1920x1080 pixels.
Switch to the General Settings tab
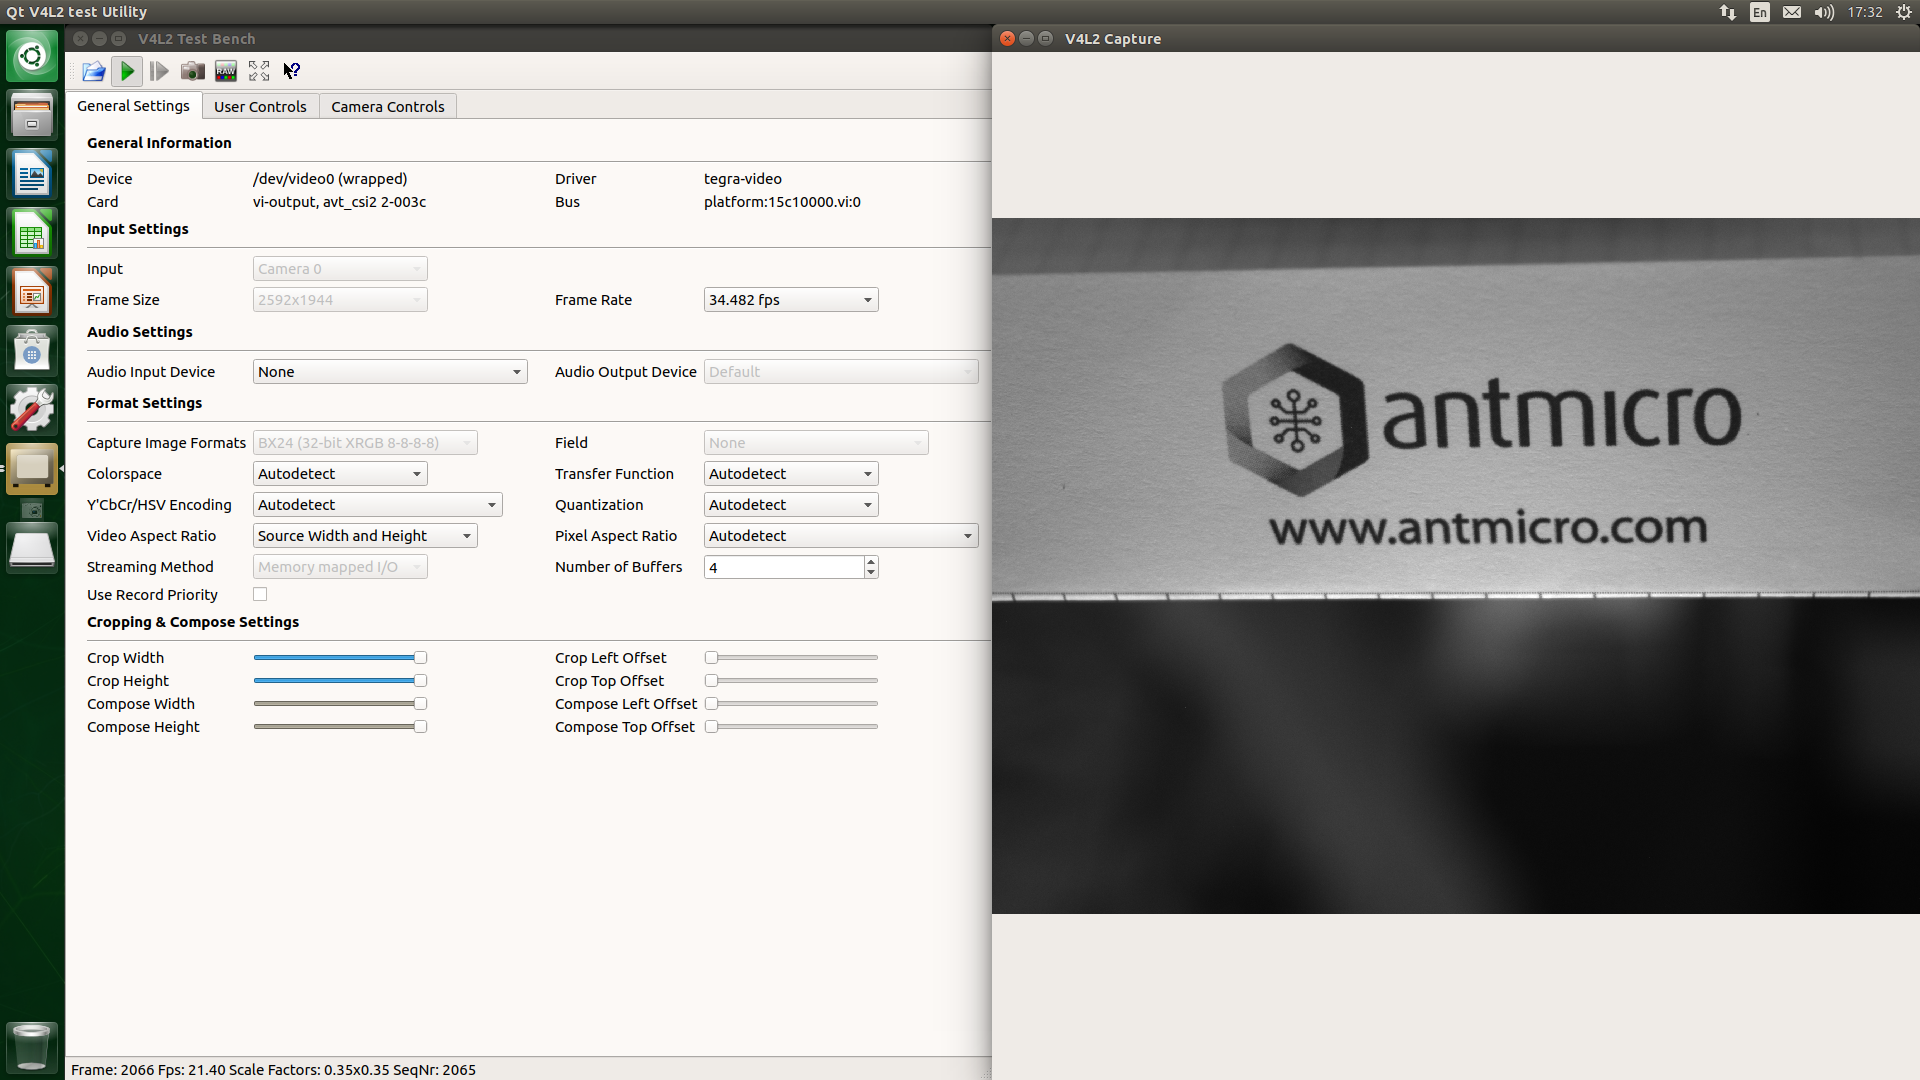coord(133,106)
